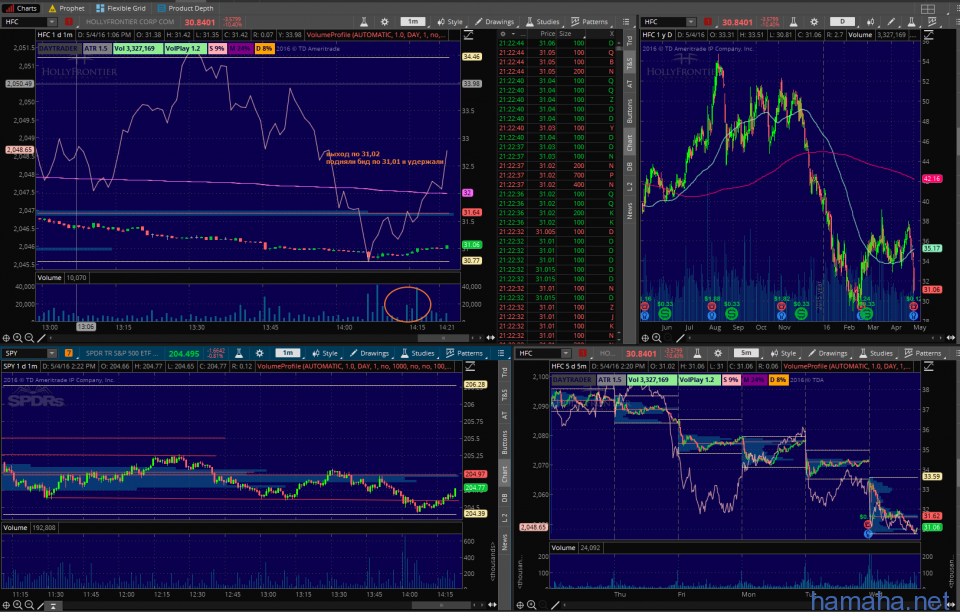Open settings gear of the daily HFC chart

click(814, 21)
